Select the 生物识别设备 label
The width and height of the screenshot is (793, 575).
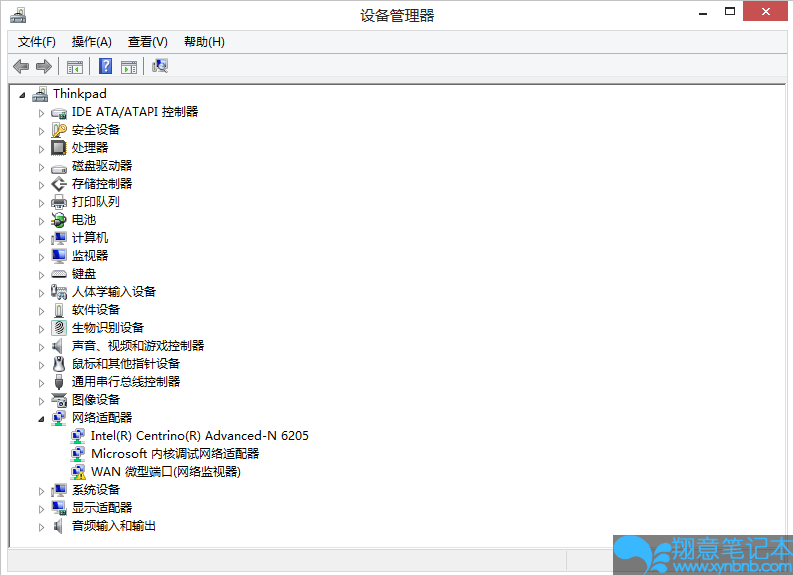point(108,328)
